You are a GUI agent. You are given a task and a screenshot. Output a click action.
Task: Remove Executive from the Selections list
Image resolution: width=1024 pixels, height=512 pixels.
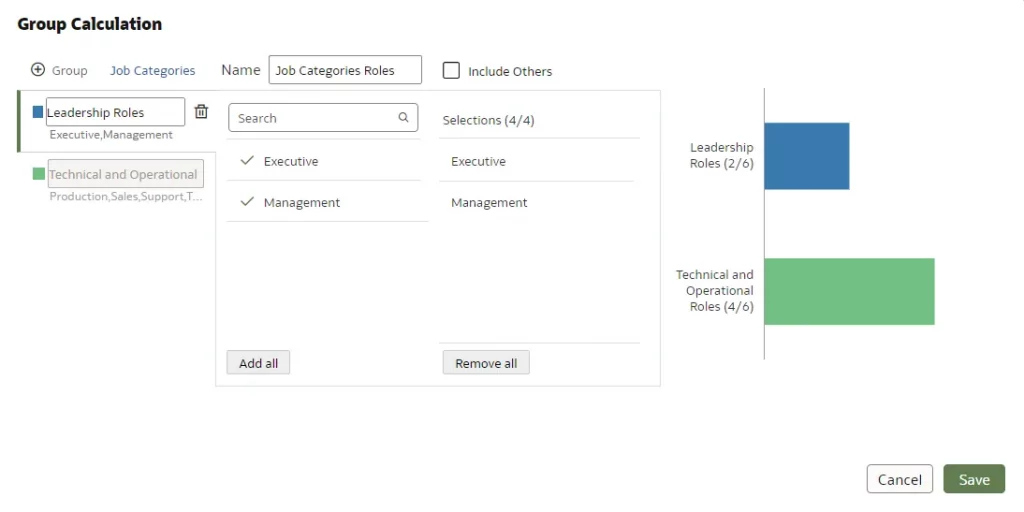tap(478, 161)
